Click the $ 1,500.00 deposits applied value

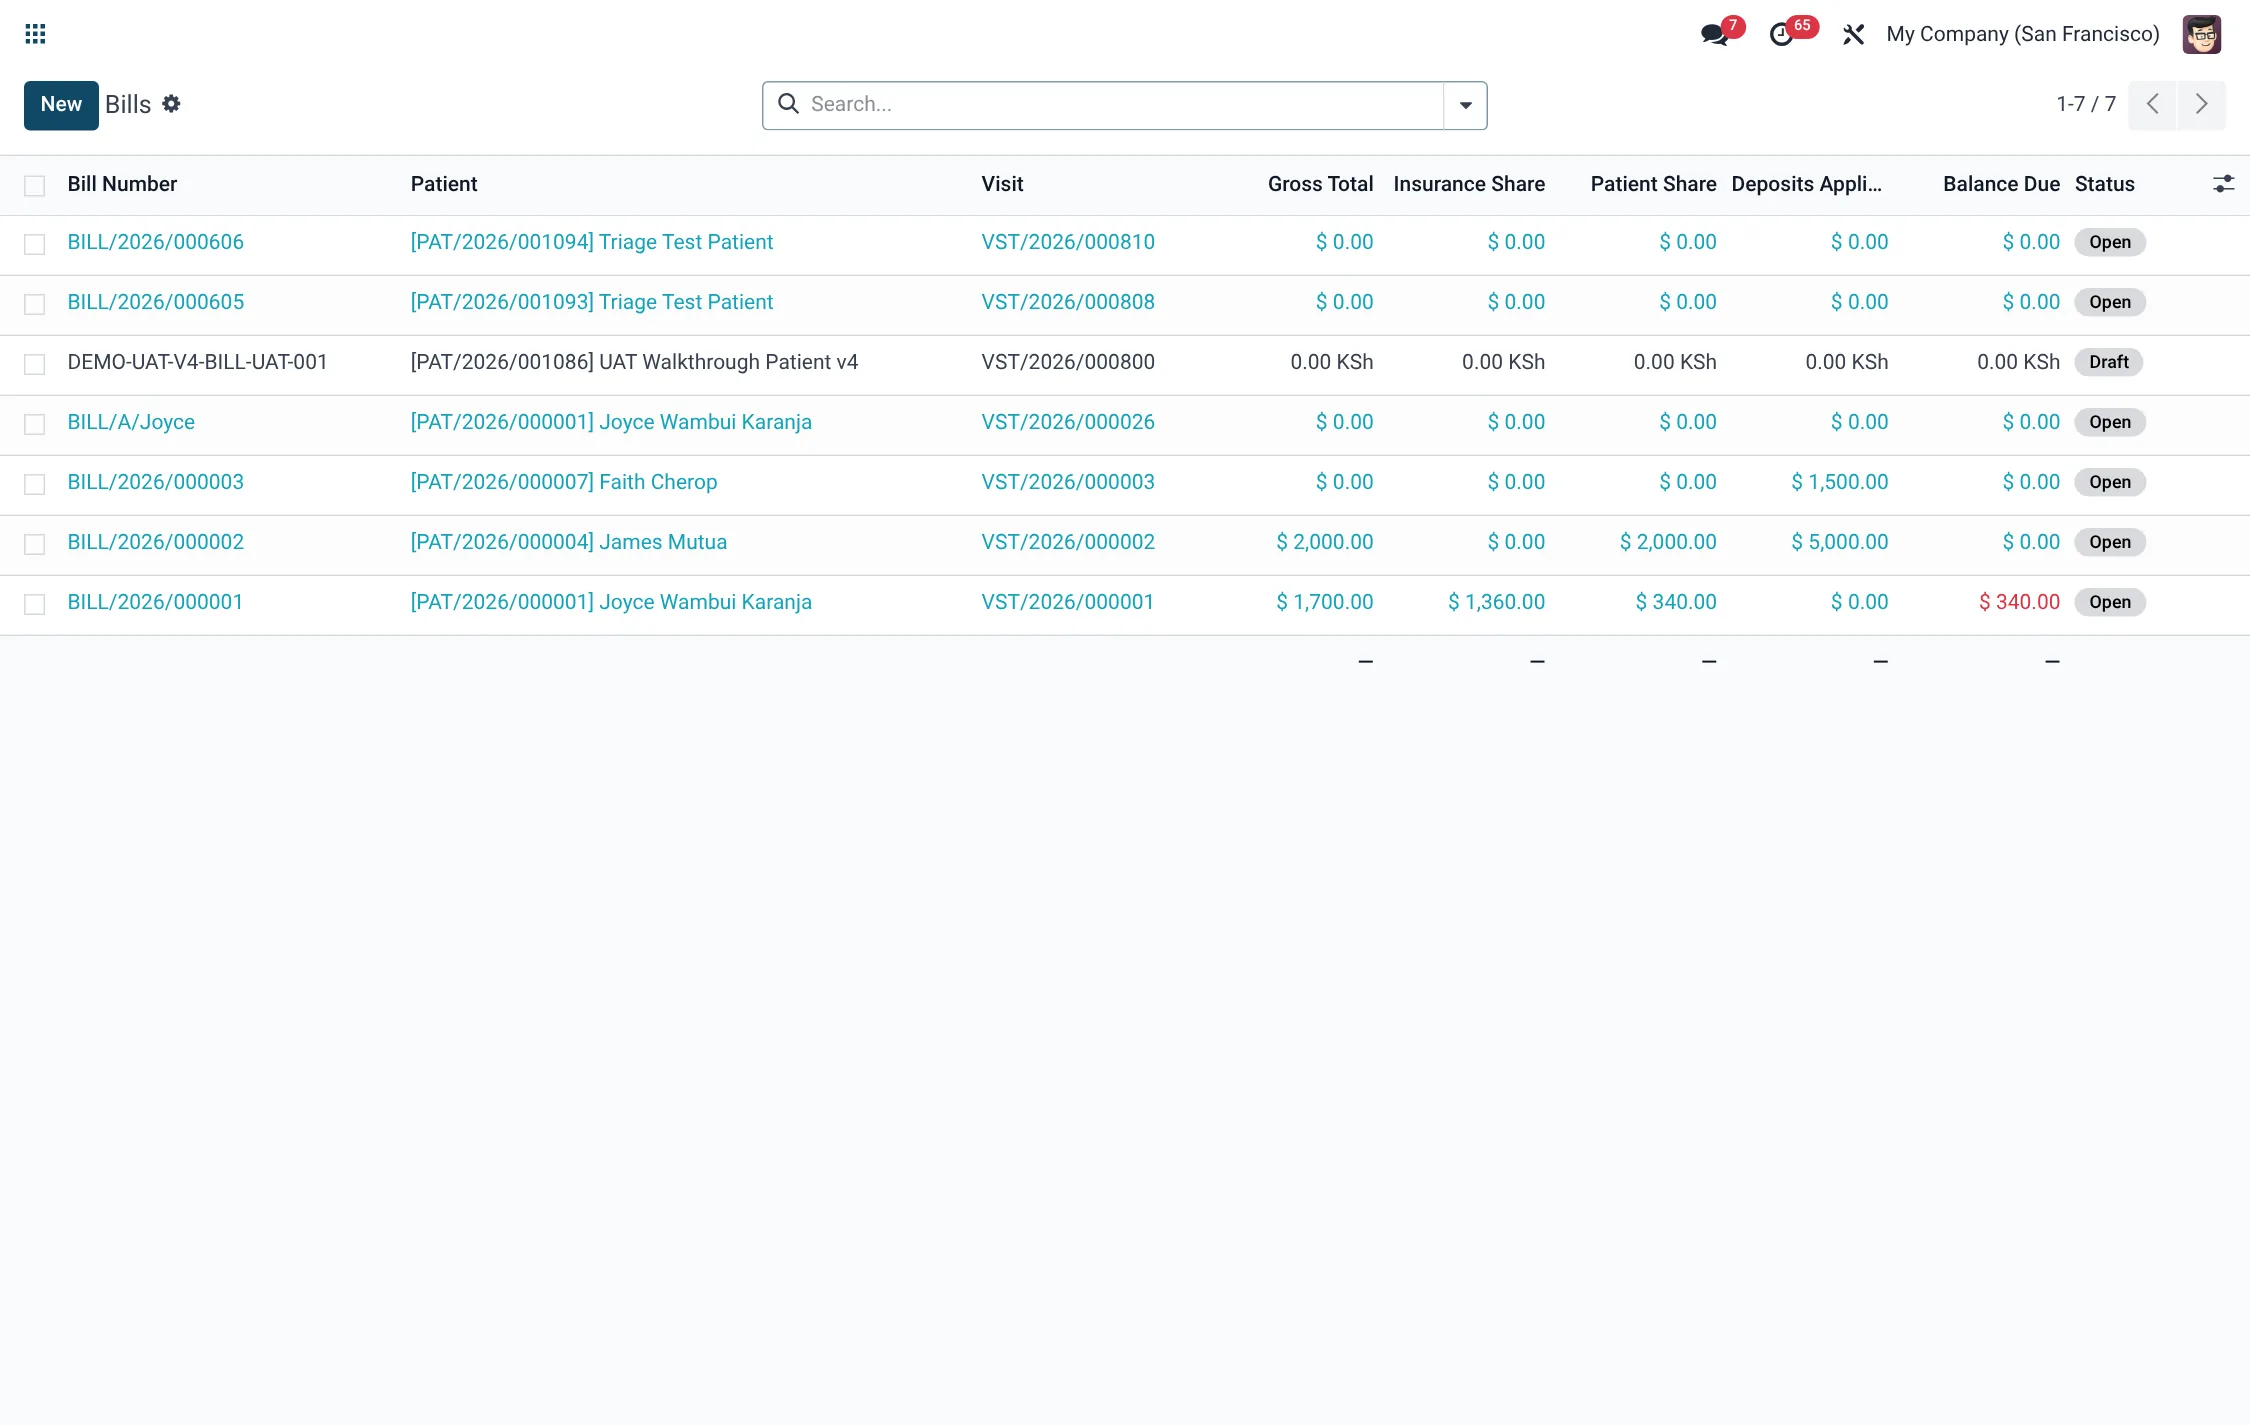click(x=1839, y=482)
